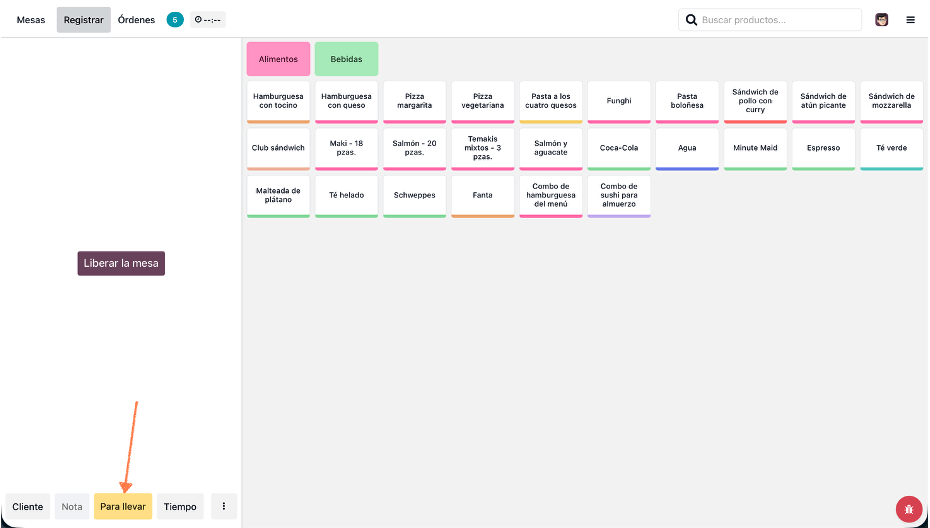Select the Té verde product
This screenshot has height=528, width=930.
tap(892, 149)
